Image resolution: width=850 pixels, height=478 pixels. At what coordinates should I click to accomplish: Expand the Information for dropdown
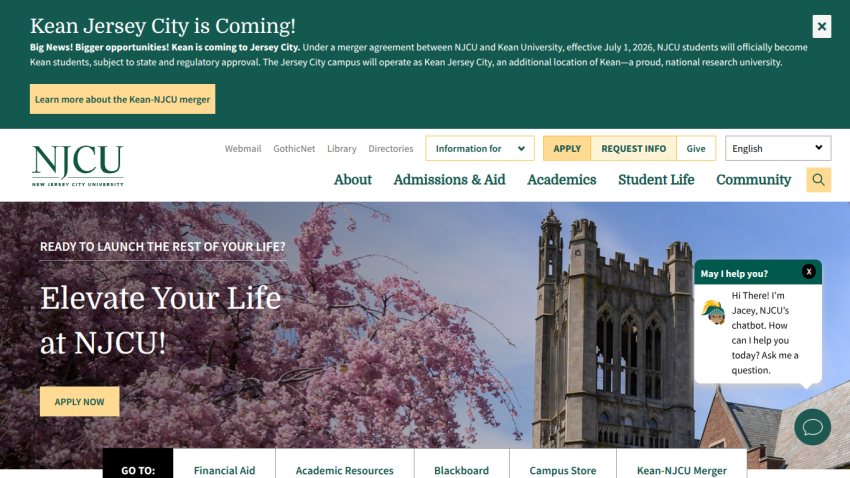point(480,148)
